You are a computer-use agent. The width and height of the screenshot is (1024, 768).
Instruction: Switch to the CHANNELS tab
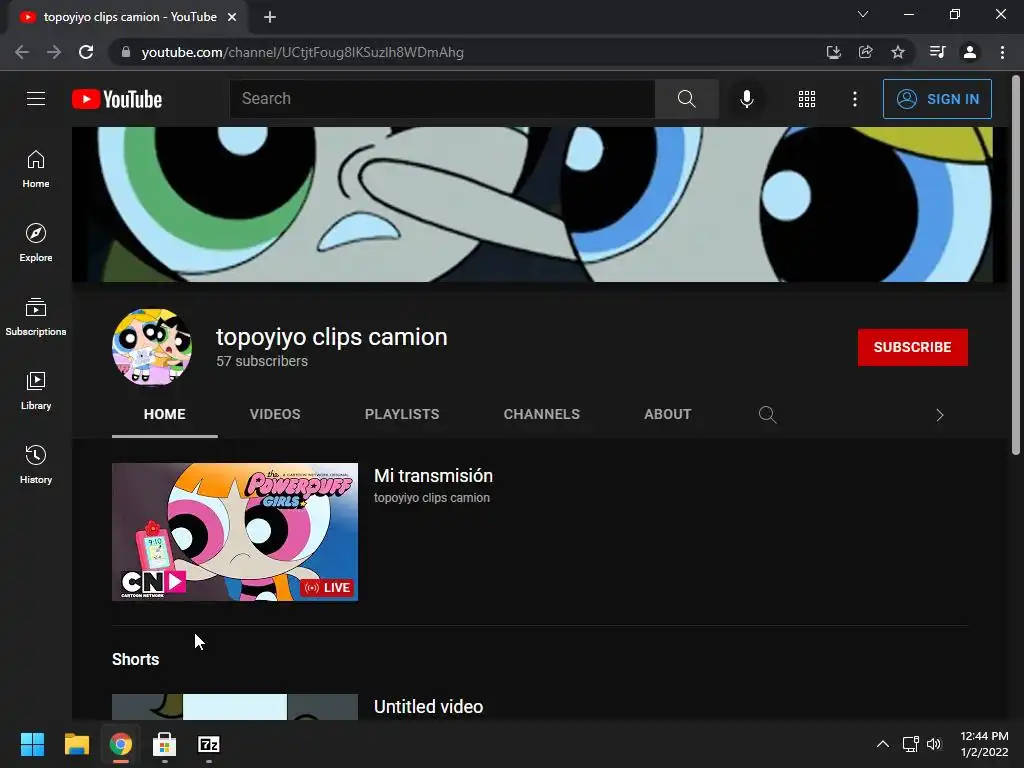click(x=541, y=414)
